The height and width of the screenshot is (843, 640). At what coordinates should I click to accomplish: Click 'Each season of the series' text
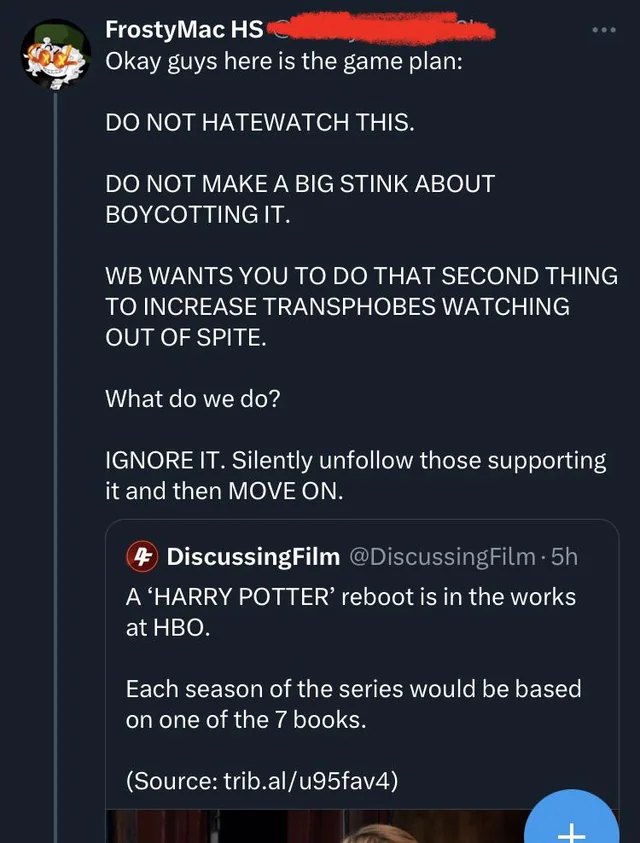click(x=353, y=703)
